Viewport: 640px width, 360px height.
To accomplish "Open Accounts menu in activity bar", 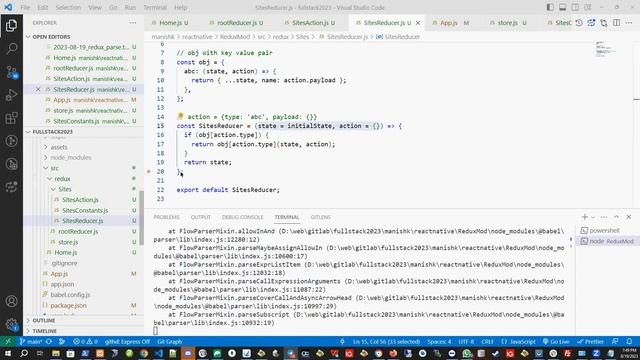I will click(11, 301).
